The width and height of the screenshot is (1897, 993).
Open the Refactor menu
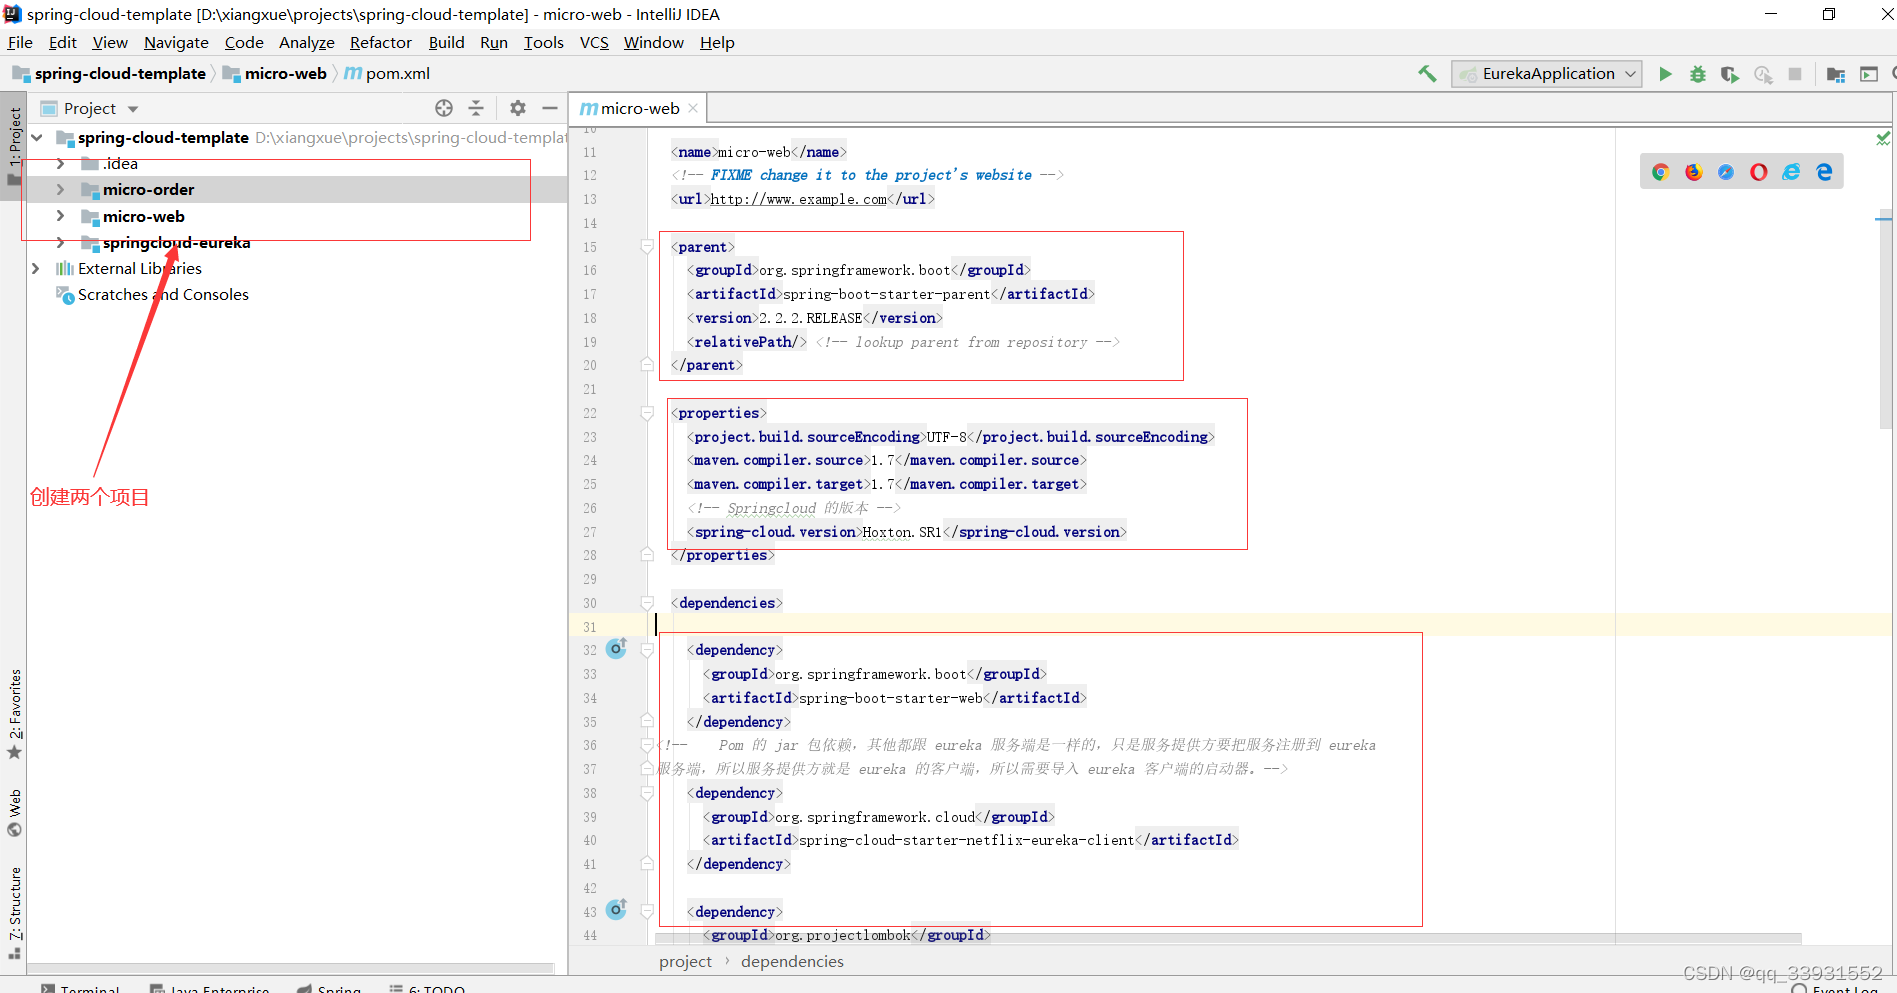pos(380,43)
